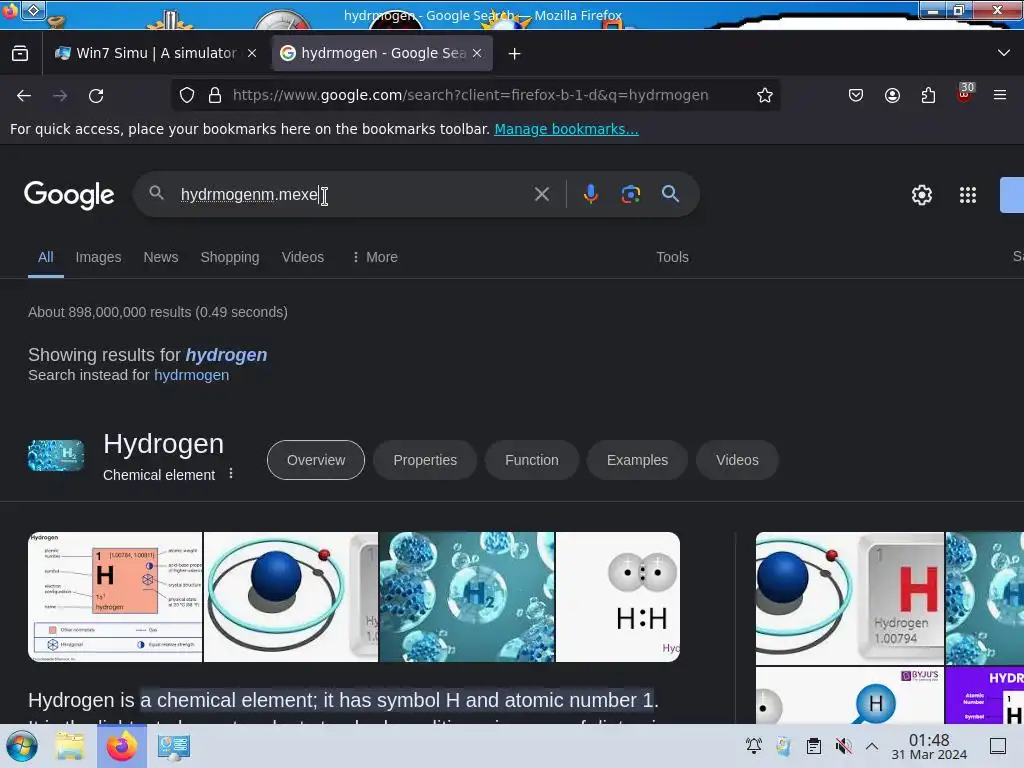The image size is (1024, 768).
Task: Open the periodic table H diagram image
Action: tap(115, 597)
